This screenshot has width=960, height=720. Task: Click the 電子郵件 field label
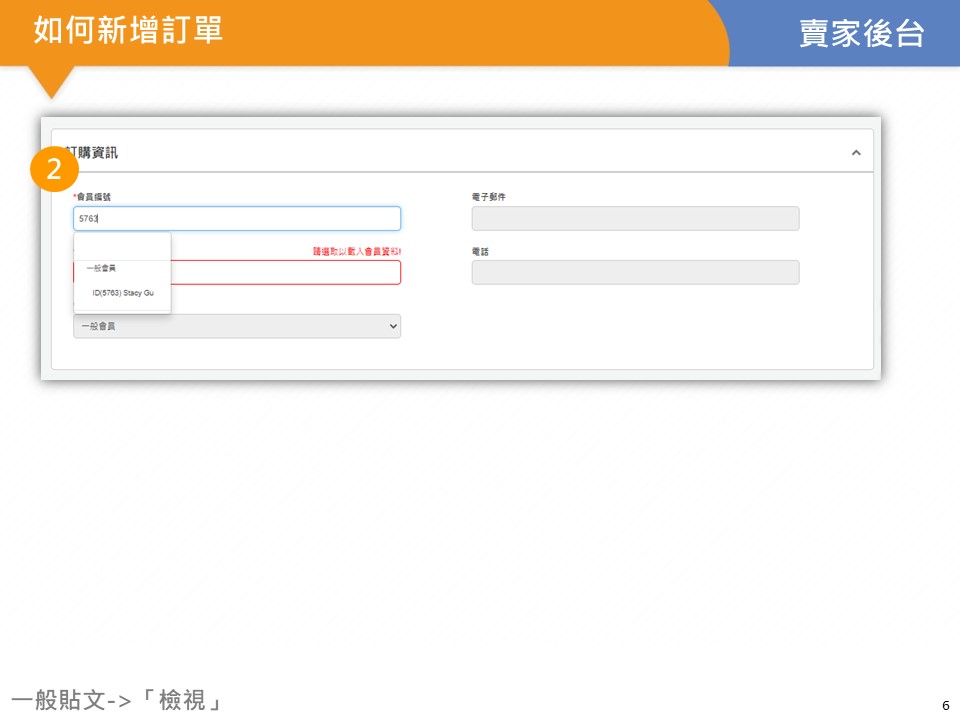click(489, 197)
